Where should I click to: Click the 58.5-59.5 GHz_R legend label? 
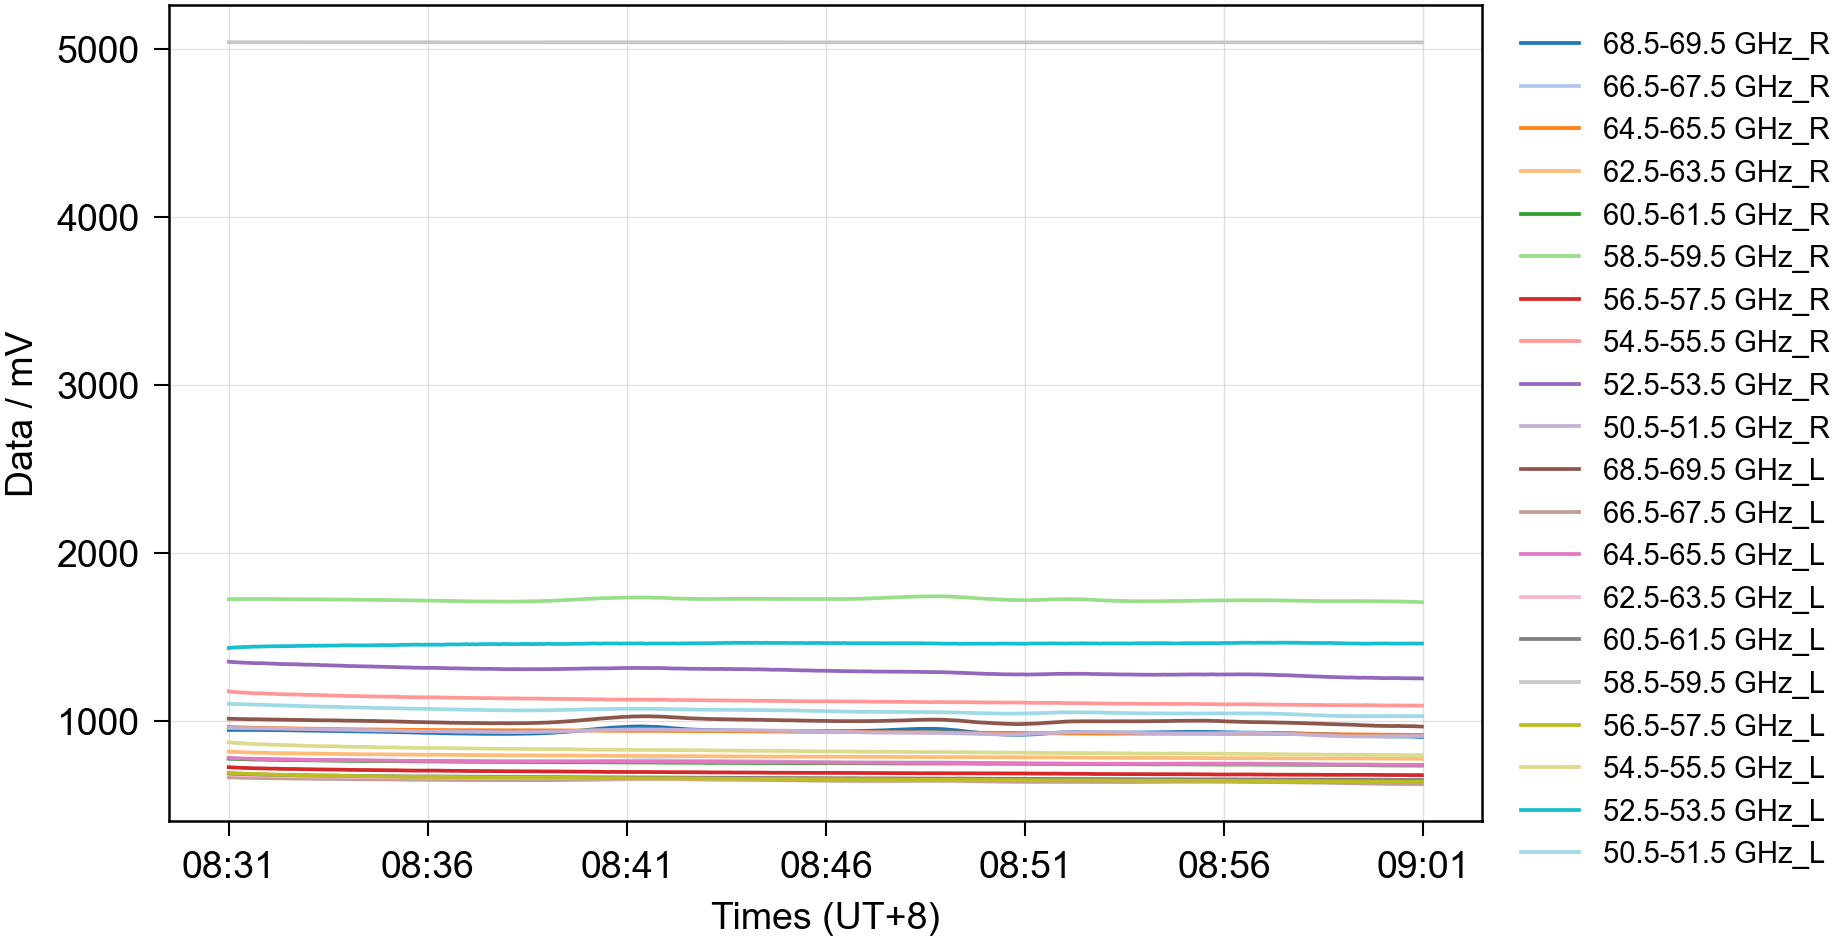tap(1714, 257)
